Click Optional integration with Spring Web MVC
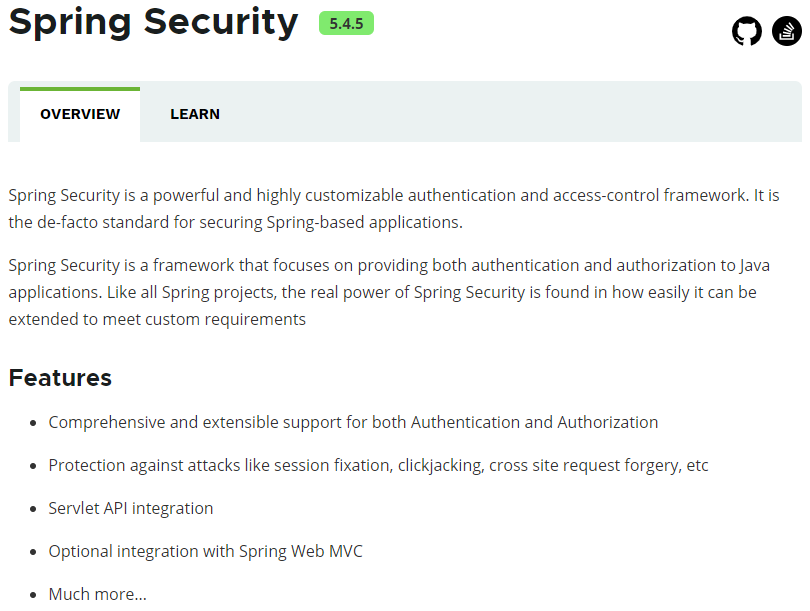 pos(205,551)
